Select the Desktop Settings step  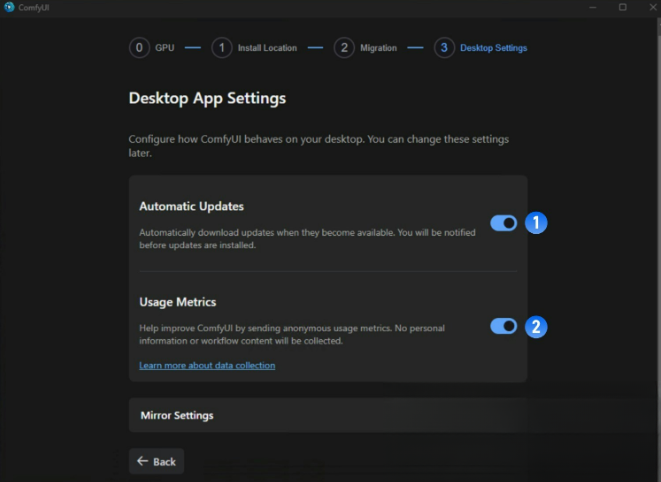(481, 48)
